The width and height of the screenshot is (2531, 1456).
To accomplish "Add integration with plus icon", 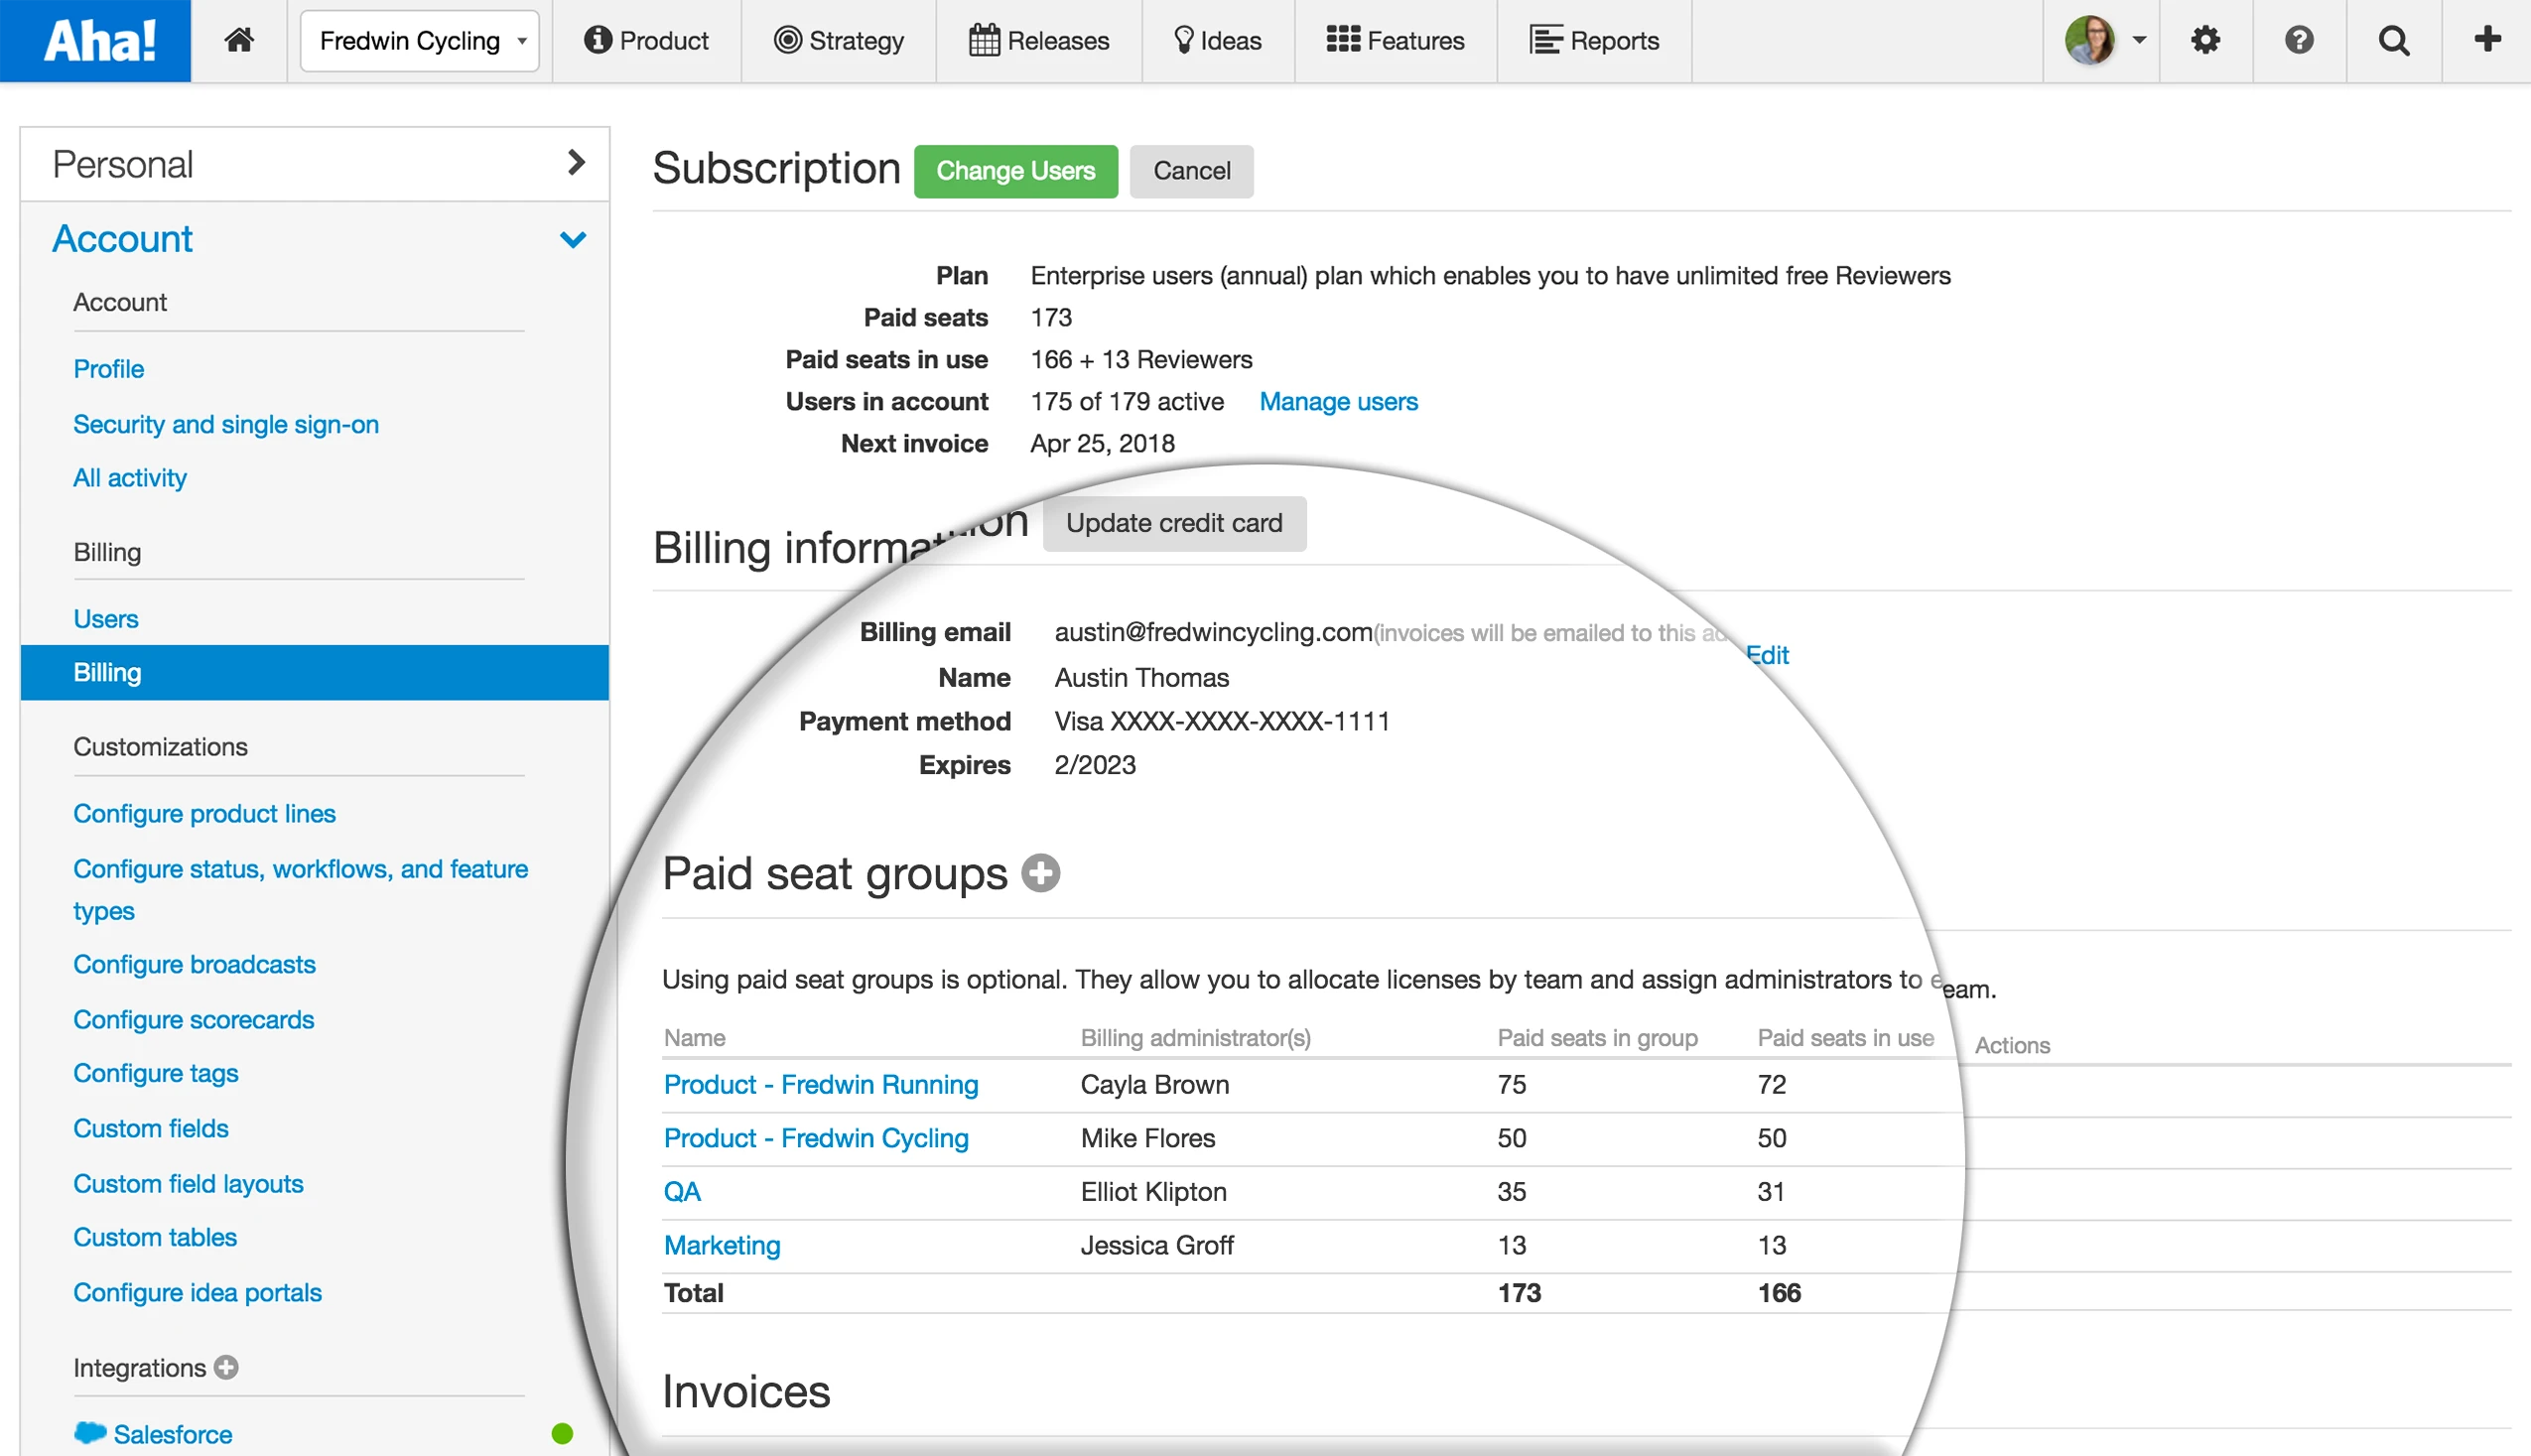I will 227,1367.
